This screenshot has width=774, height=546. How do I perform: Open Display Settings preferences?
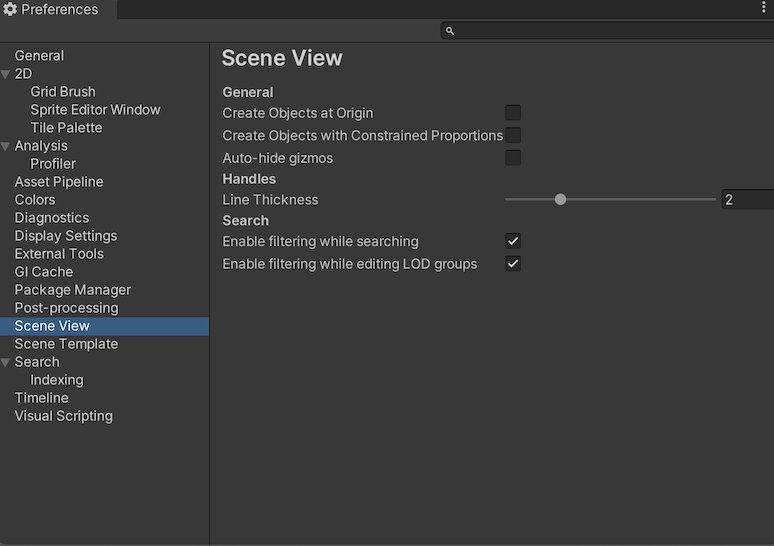tap(66, 236)
